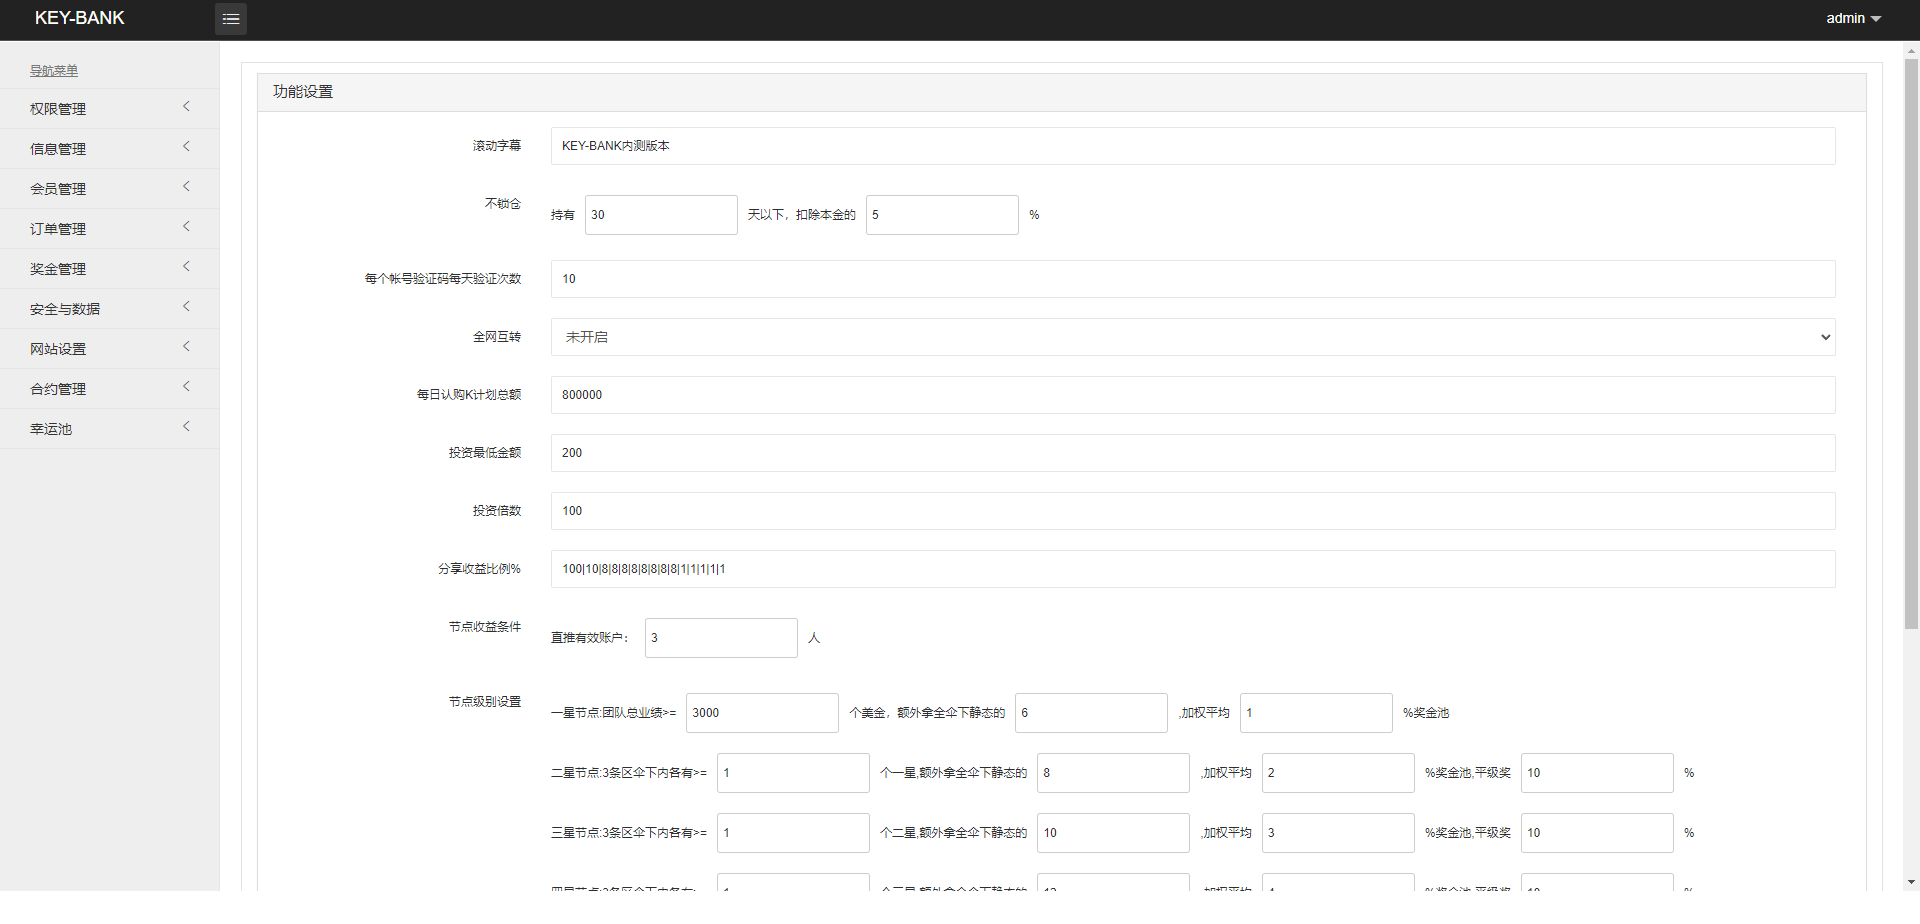Click 二星节点 平级奖 input showing 10
Image resolution: width=1920 pixels, height=924 pixels.
pos(1597,773)
